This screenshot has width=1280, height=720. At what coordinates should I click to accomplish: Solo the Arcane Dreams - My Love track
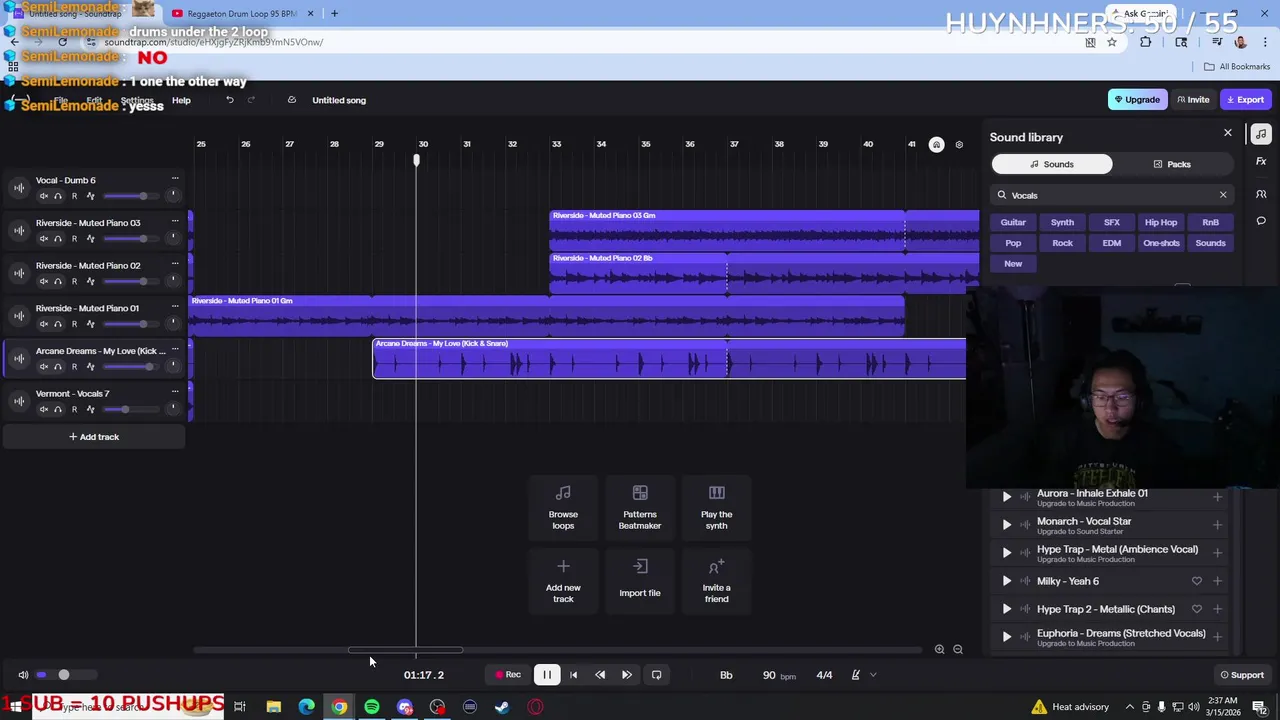coord(58,367)
